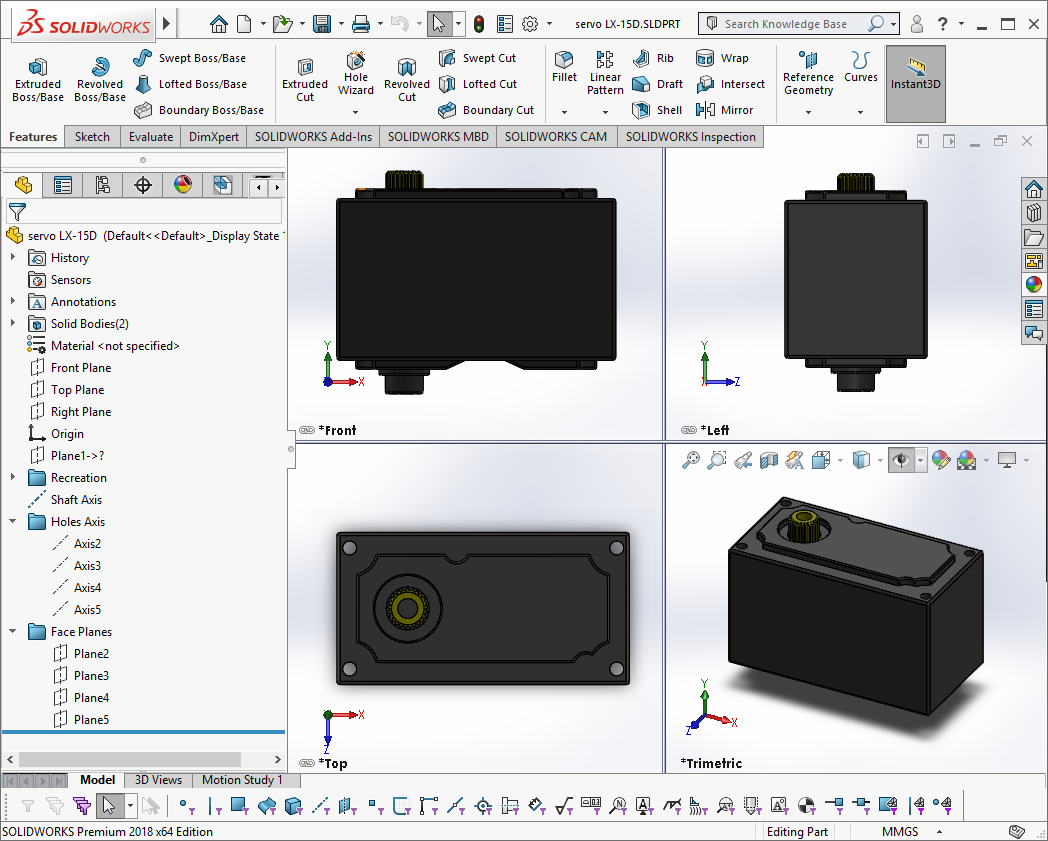This screenshot has width=1048, height=841.
Task: Open the Appearances task pane color ball
Action: 1034,284
